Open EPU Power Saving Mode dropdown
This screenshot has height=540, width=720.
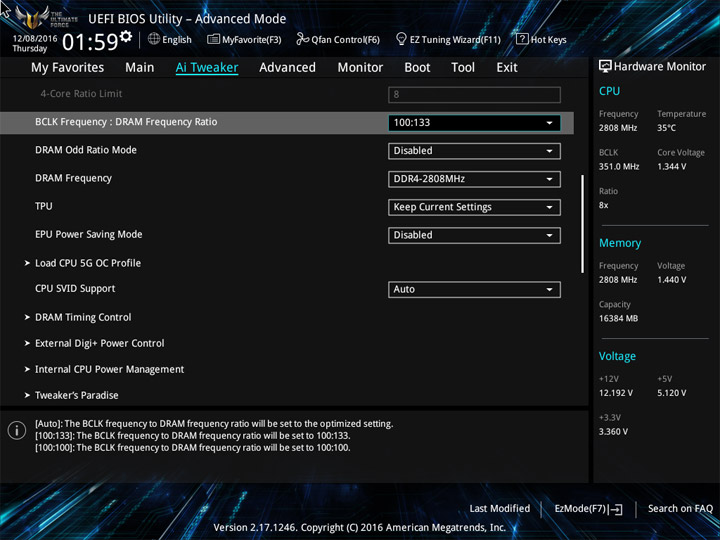click(x=474, y=235)
